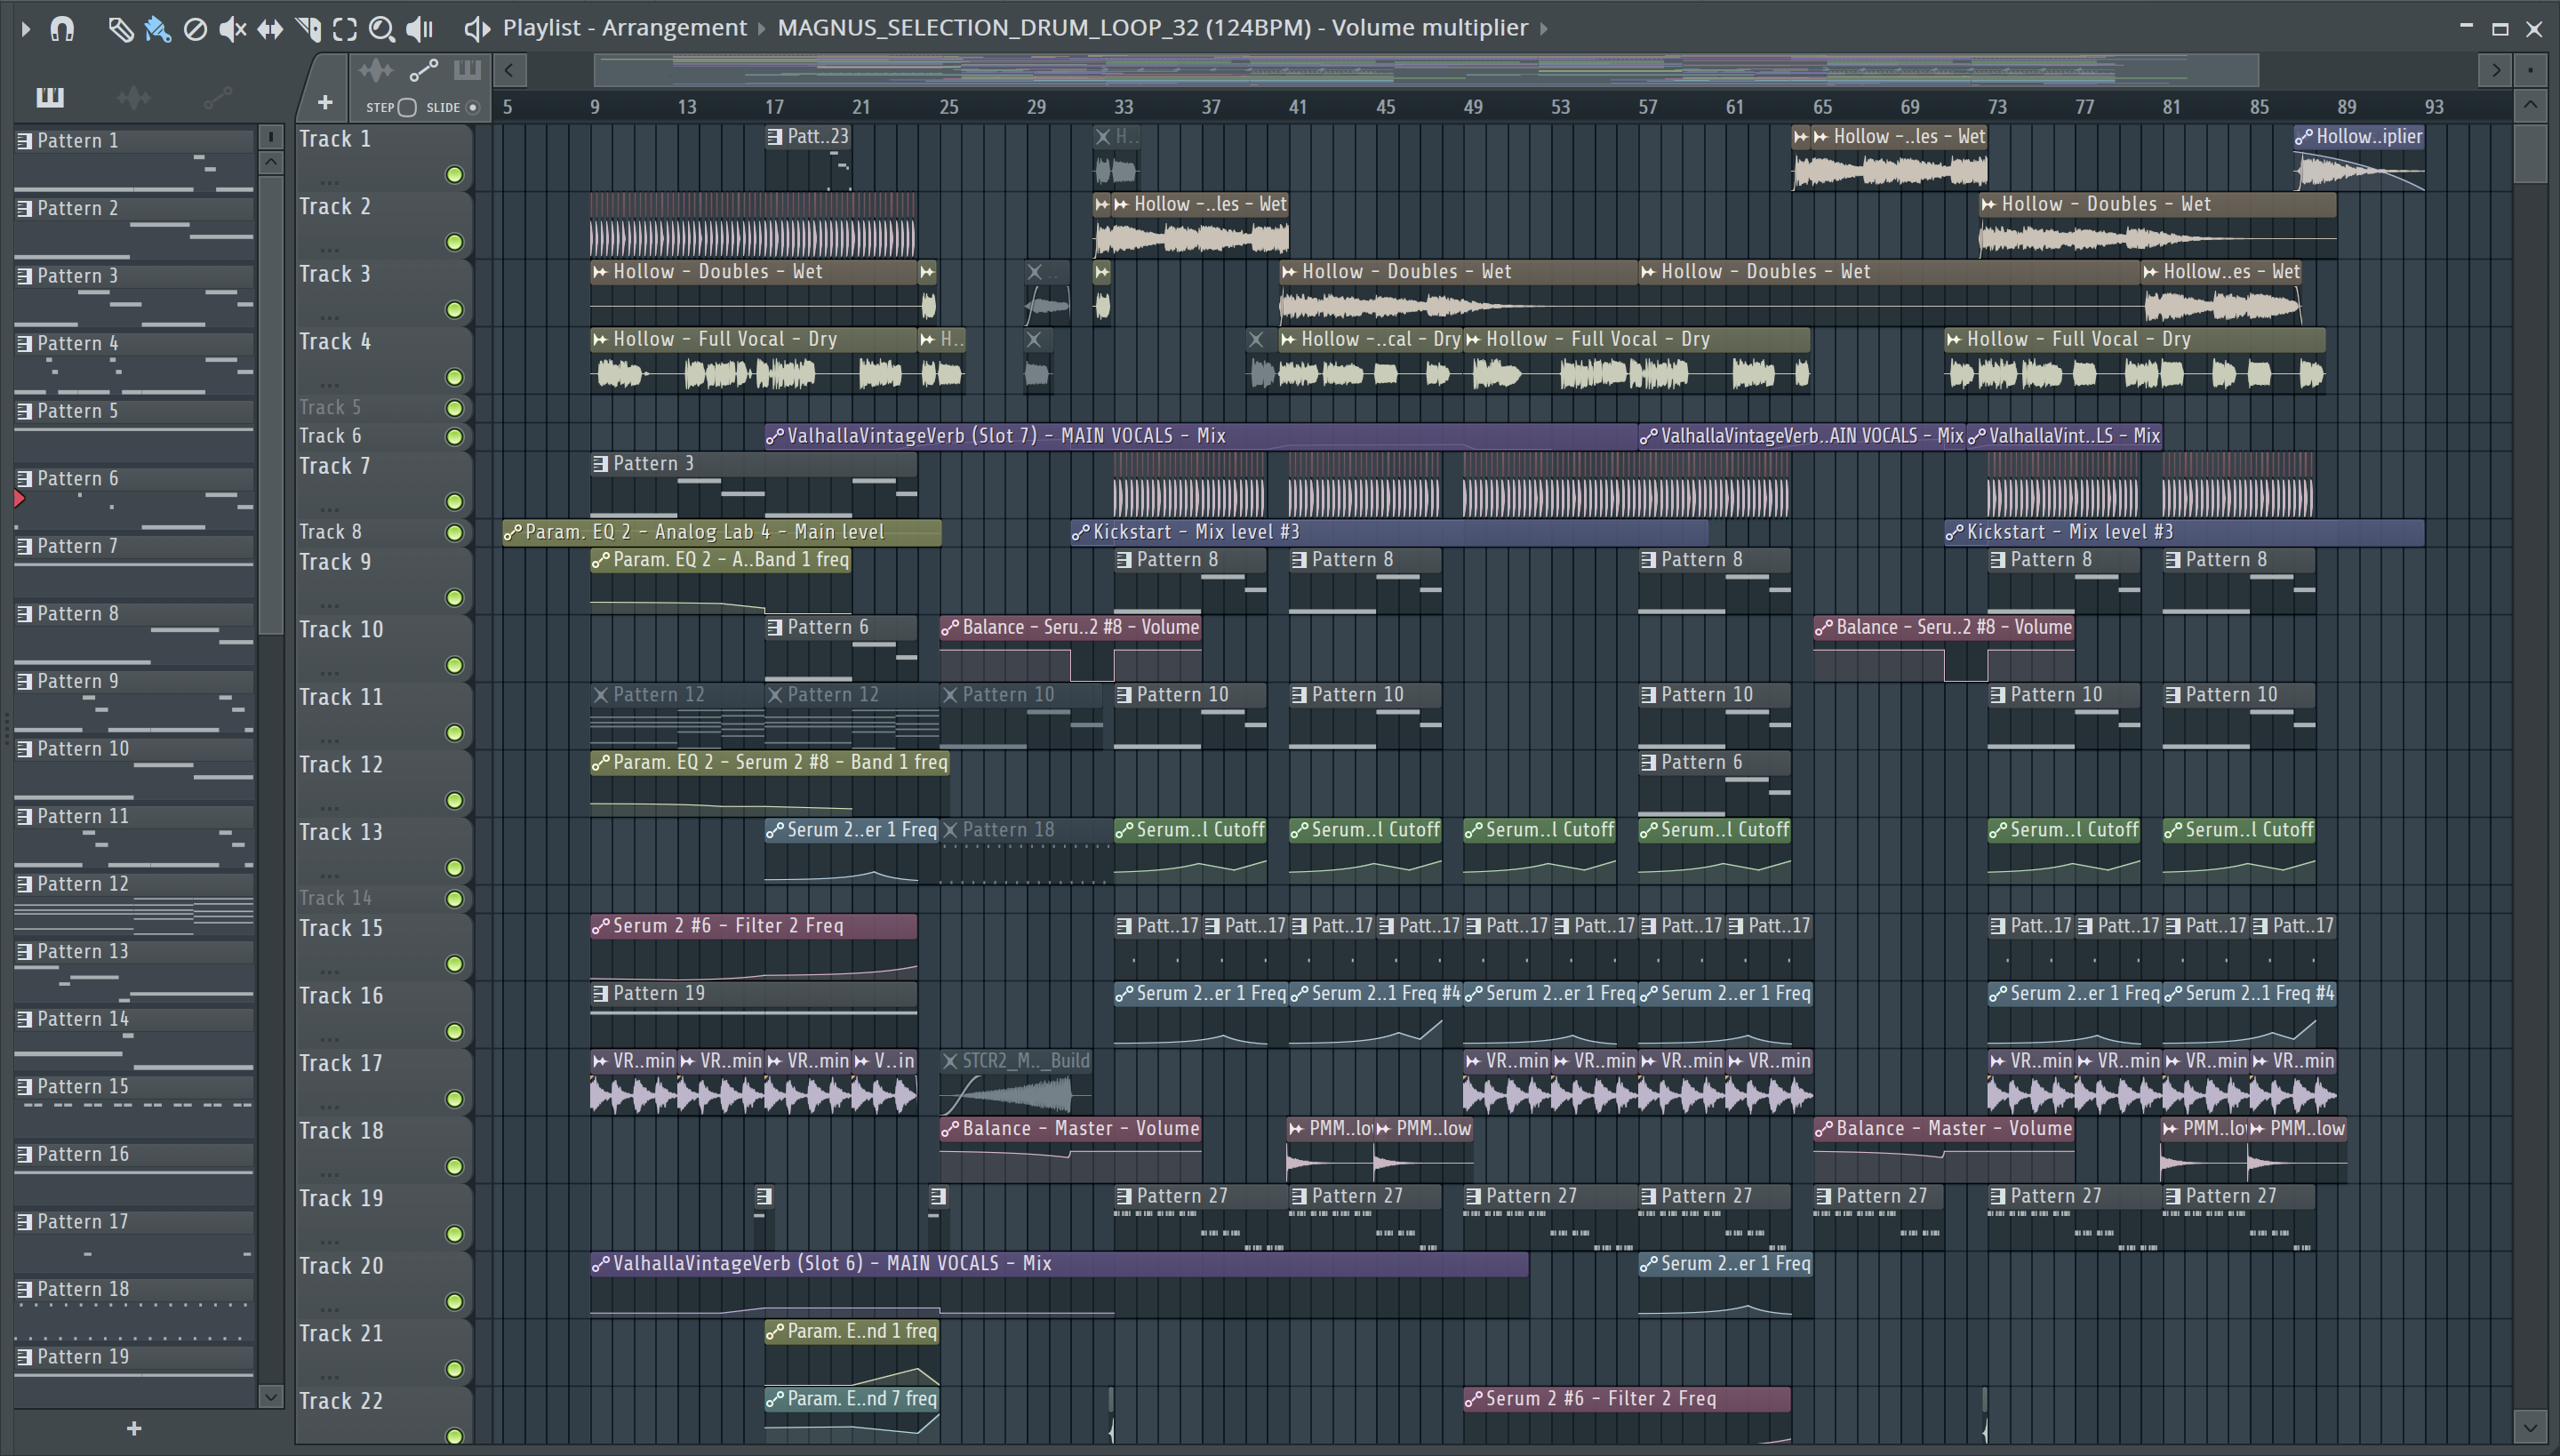Open menu icon of ValhallaVintageVerb (Slot 6) clip
The image size is (2560, 1456).
(x=600, y=1264)
